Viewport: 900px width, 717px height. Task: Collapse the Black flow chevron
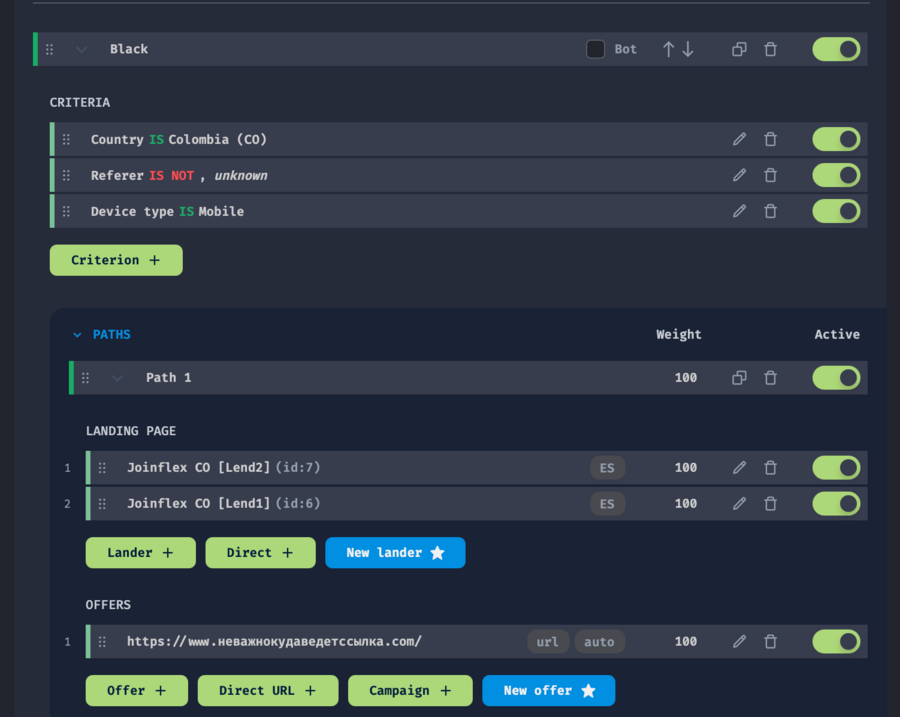(81, 49)
